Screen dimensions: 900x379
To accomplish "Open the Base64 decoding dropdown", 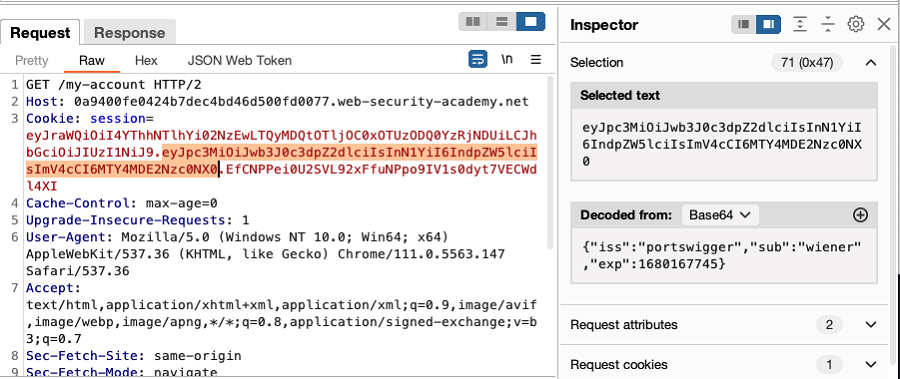I will pyautogui.click(x=720, y=215).
